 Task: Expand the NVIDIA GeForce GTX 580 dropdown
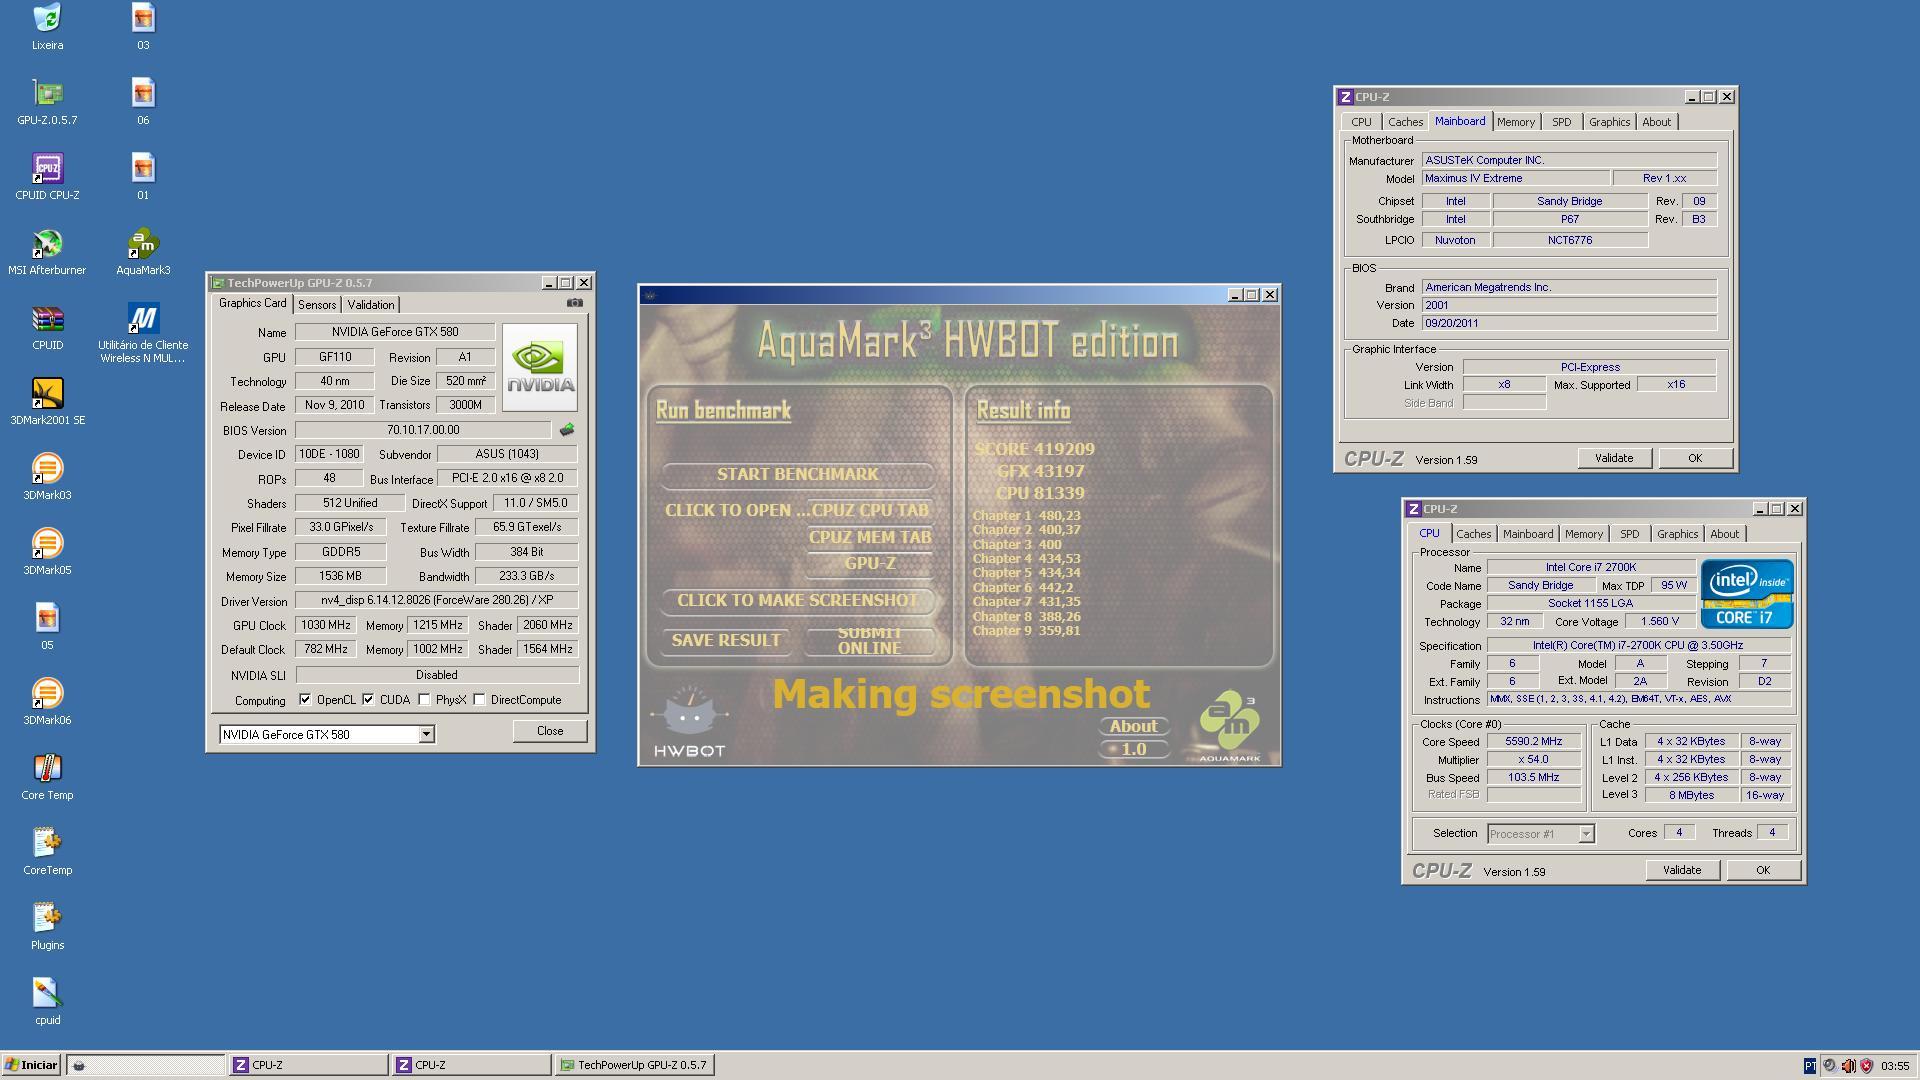[426, 735]
